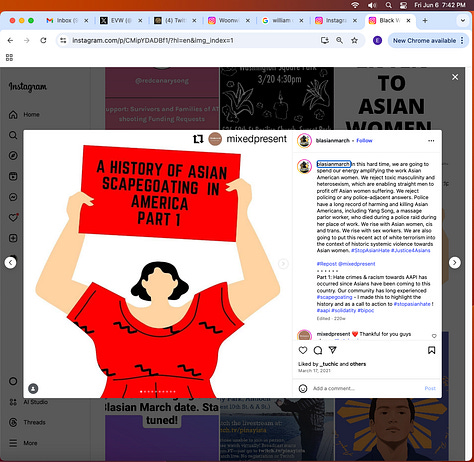Save the post with the bookmark icon
This screenshot has height=462, width=474.
click(431, 350)
